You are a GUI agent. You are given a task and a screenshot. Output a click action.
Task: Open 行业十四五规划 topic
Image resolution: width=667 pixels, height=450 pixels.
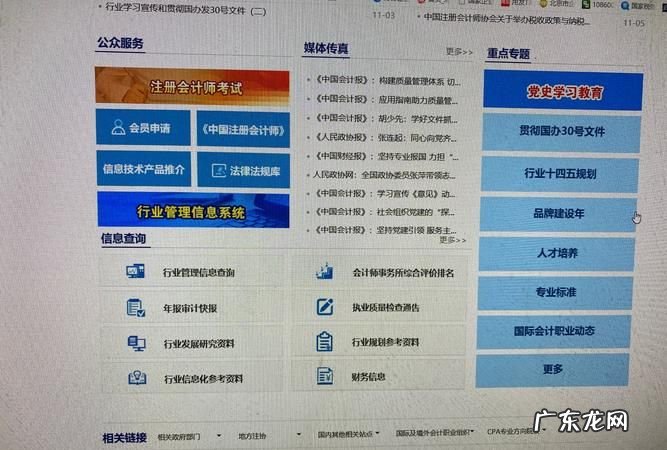point(560,174)
